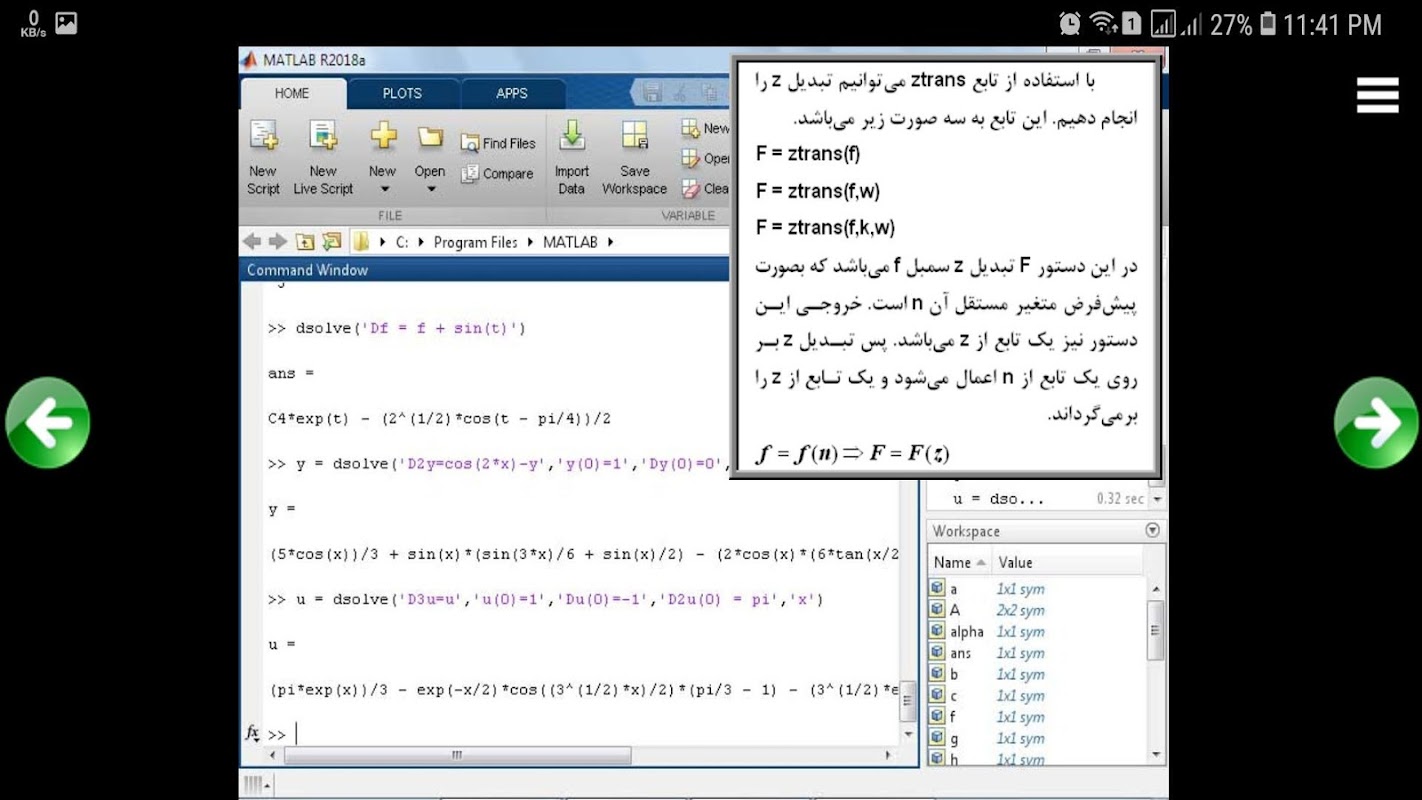Switch to the PLOTS tab
The height and width of the screenshot is (800, 1422).
click(402, 93)
